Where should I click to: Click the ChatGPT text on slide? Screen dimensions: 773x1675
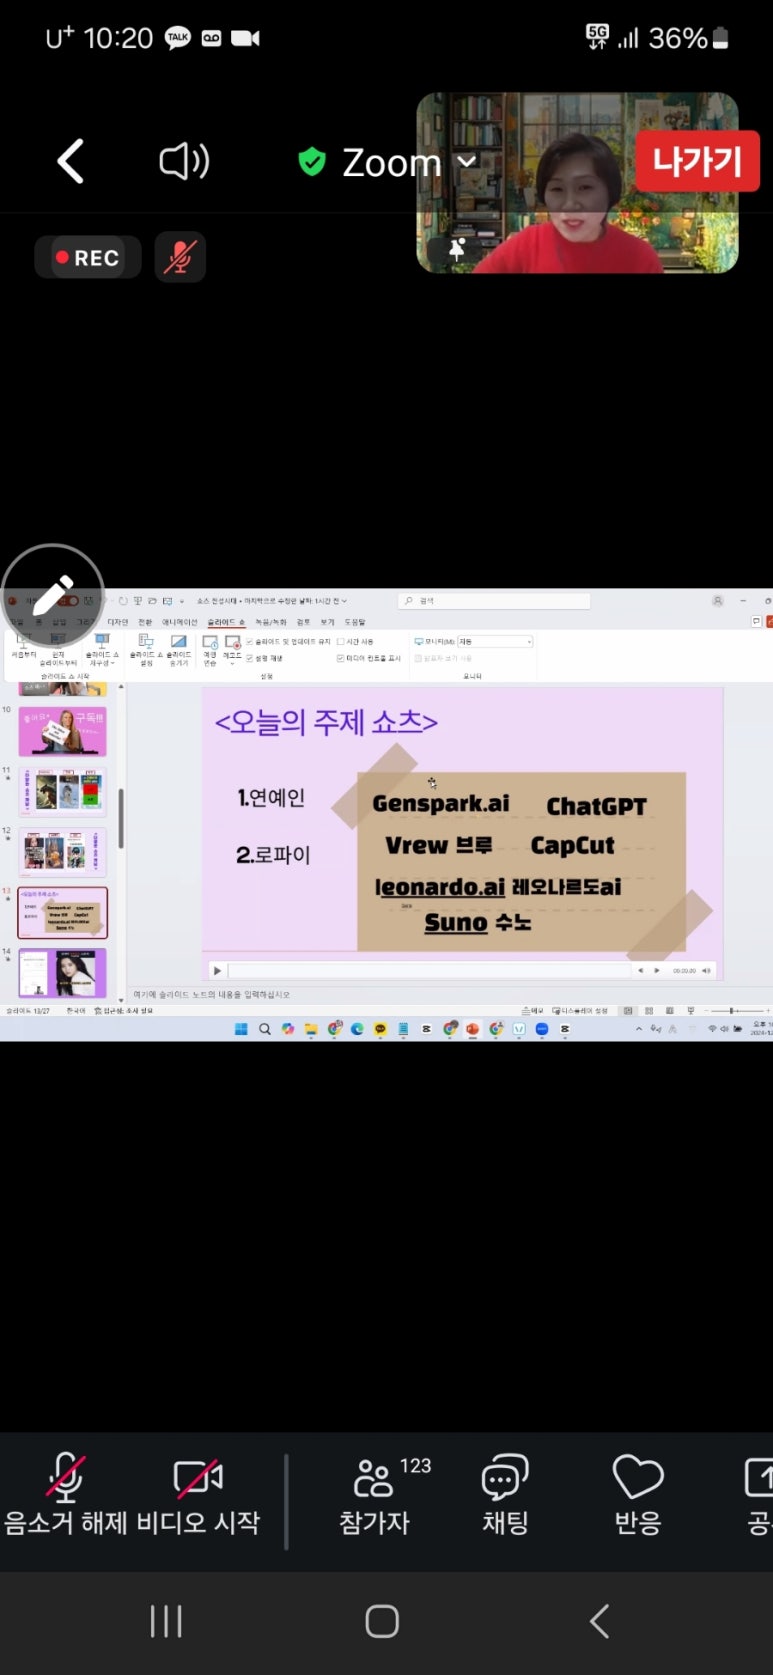(597, 806)
